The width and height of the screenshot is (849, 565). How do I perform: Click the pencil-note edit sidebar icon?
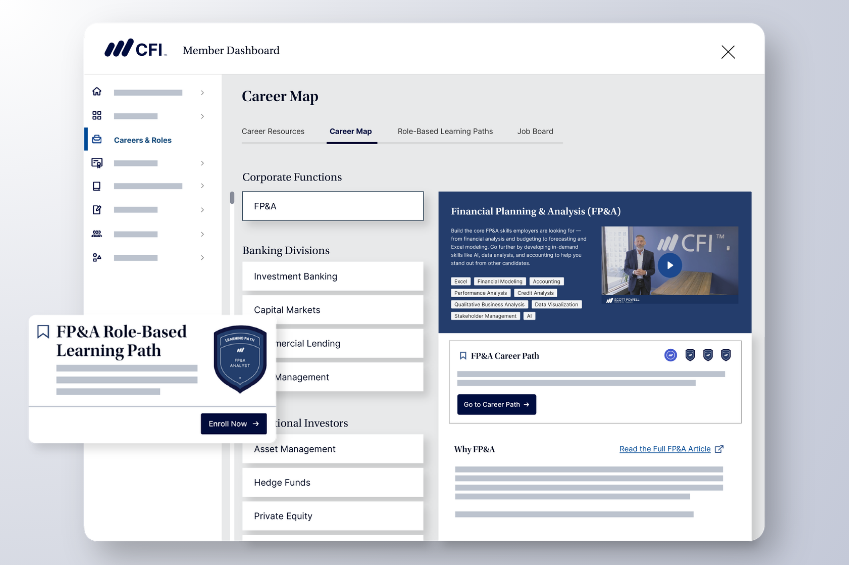(97, 210)
